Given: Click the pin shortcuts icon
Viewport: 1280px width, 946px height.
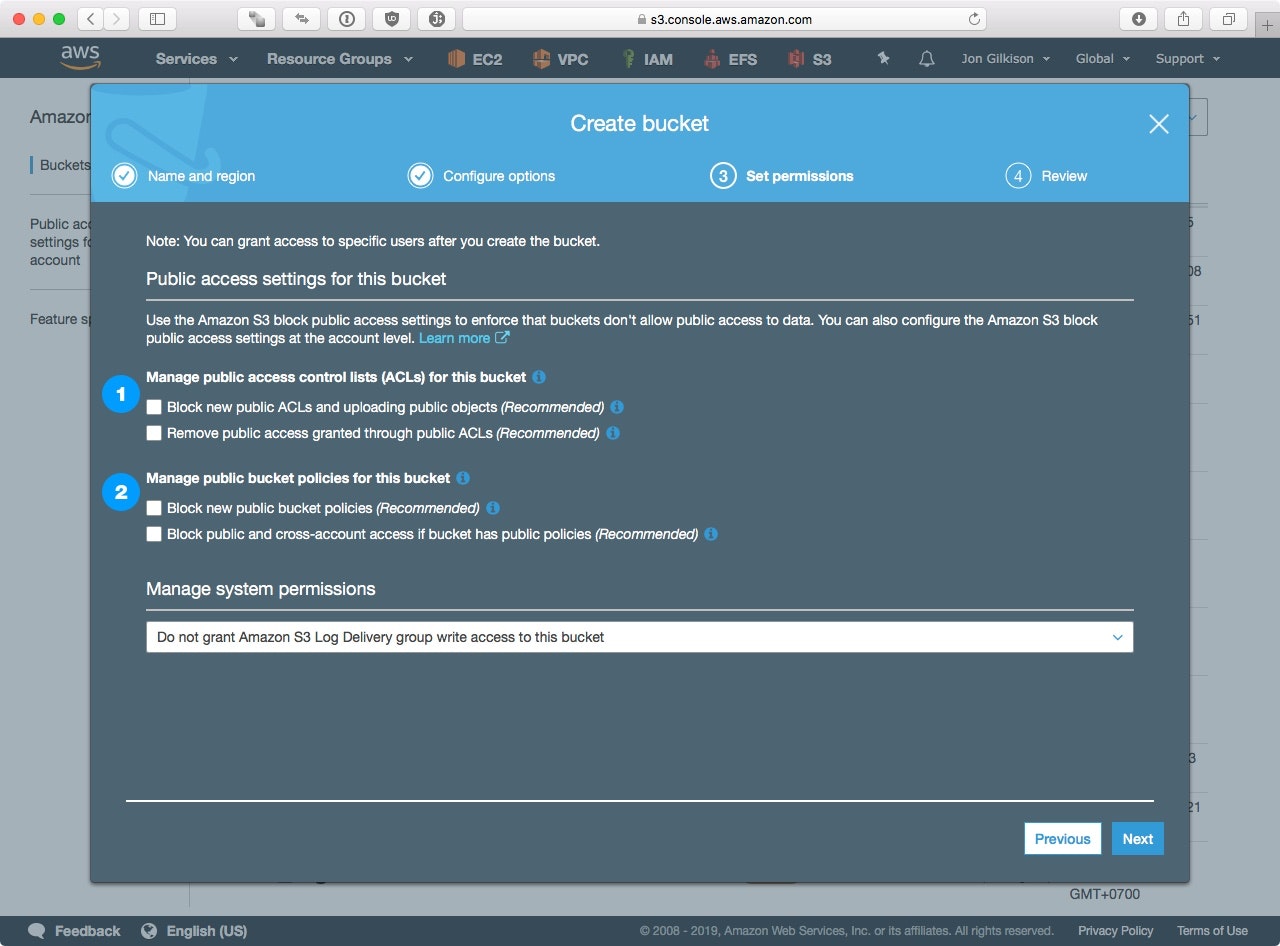Looking at the screenshot, I should (883, 59).
